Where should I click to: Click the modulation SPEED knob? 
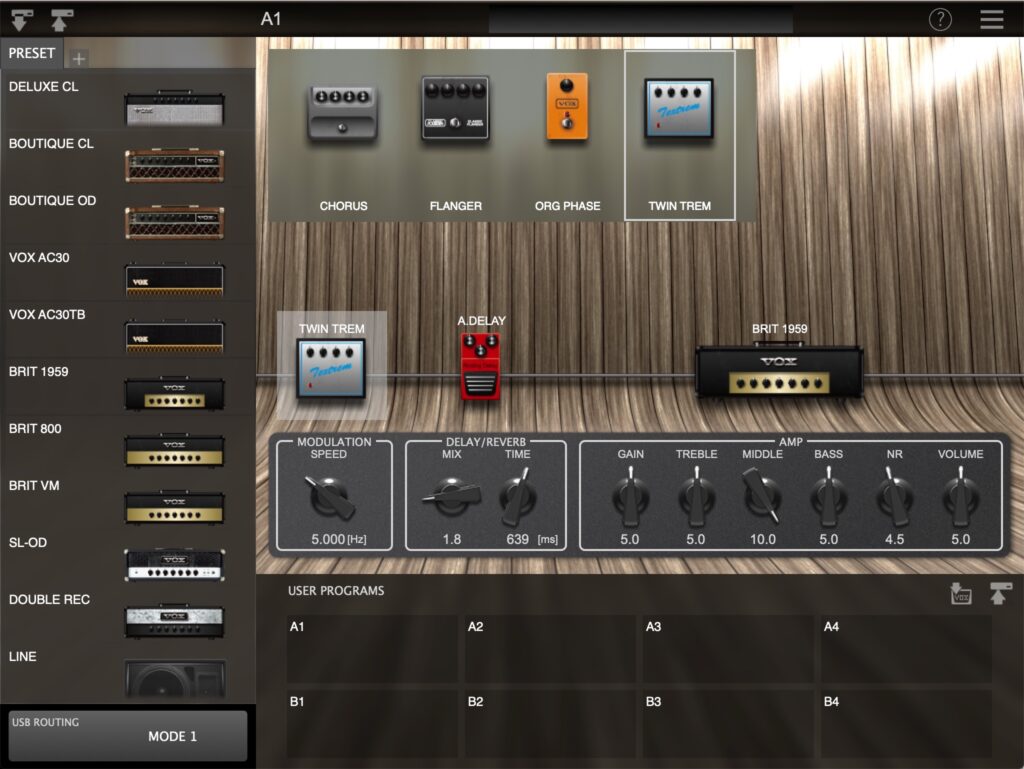(x=328, y=497)
